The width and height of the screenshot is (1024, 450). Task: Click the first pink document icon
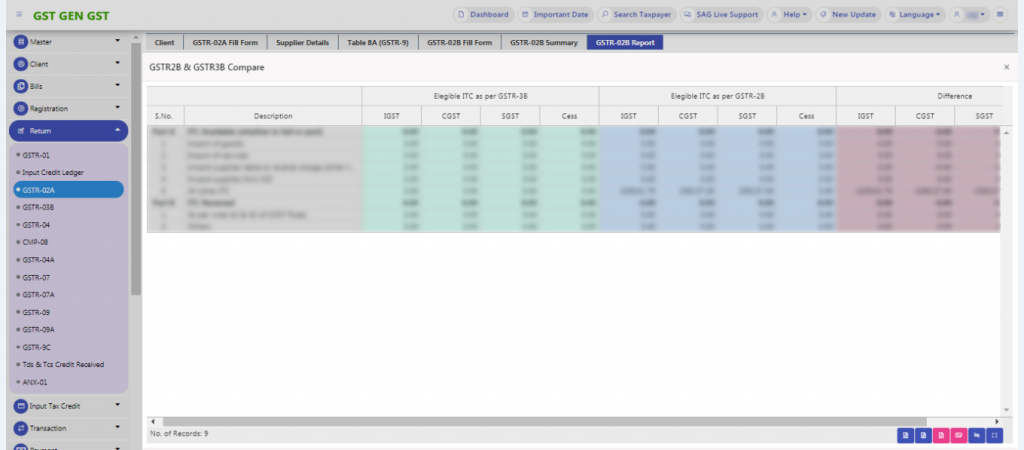(x=940, y=435)
